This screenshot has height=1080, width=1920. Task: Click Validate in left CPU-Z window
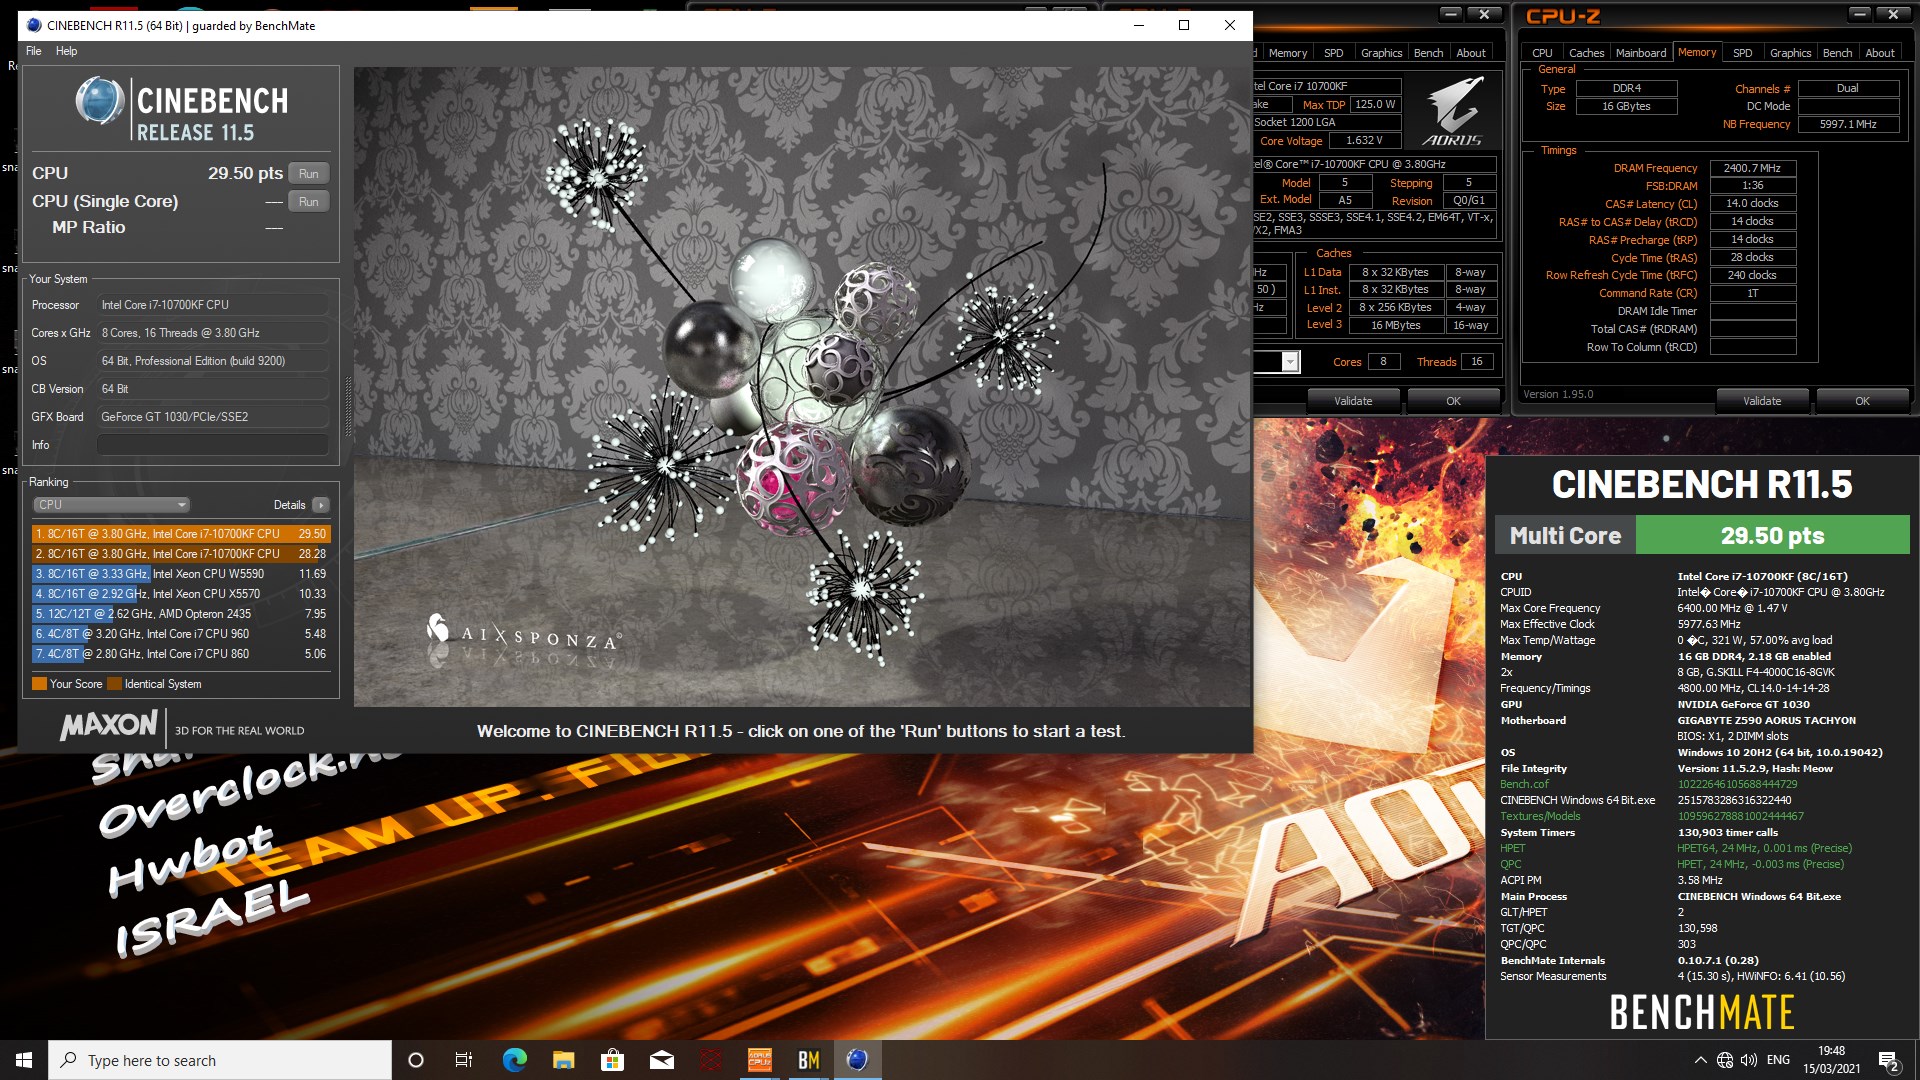(1353, 401)
